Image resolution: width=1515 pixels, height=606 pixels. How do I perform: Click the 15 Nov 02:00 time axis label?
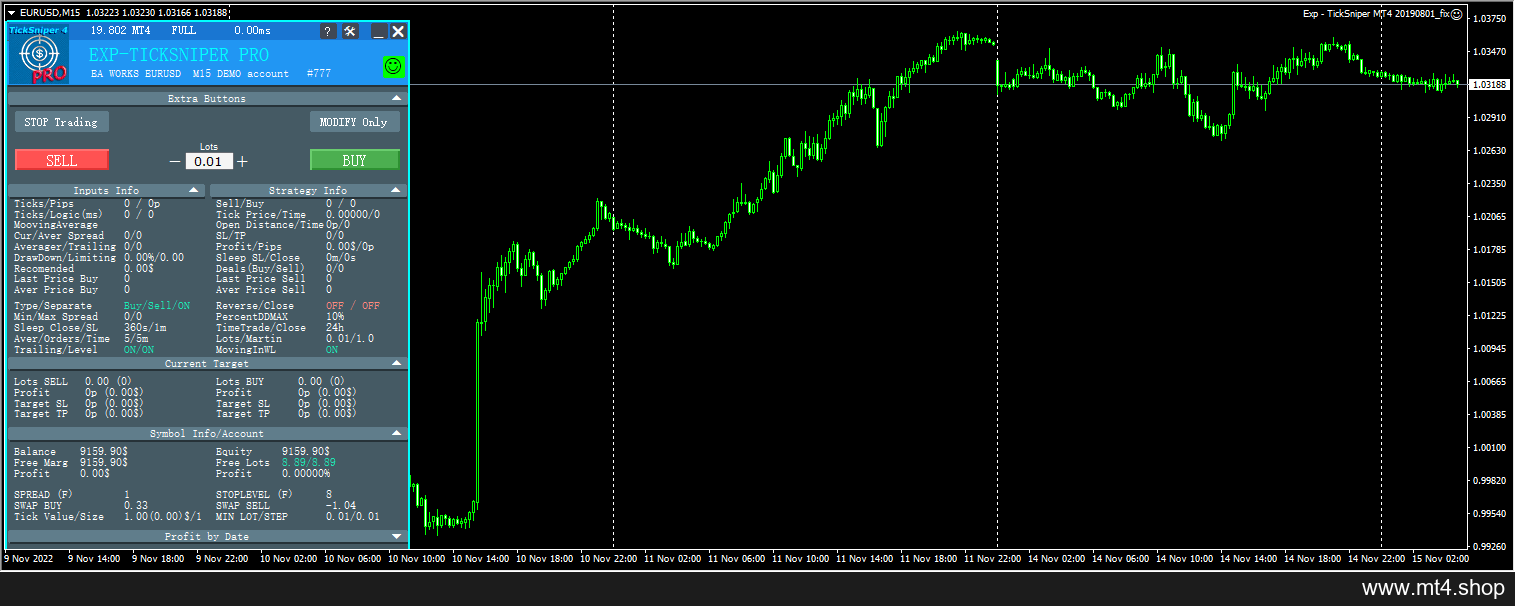coord(1439,558)
